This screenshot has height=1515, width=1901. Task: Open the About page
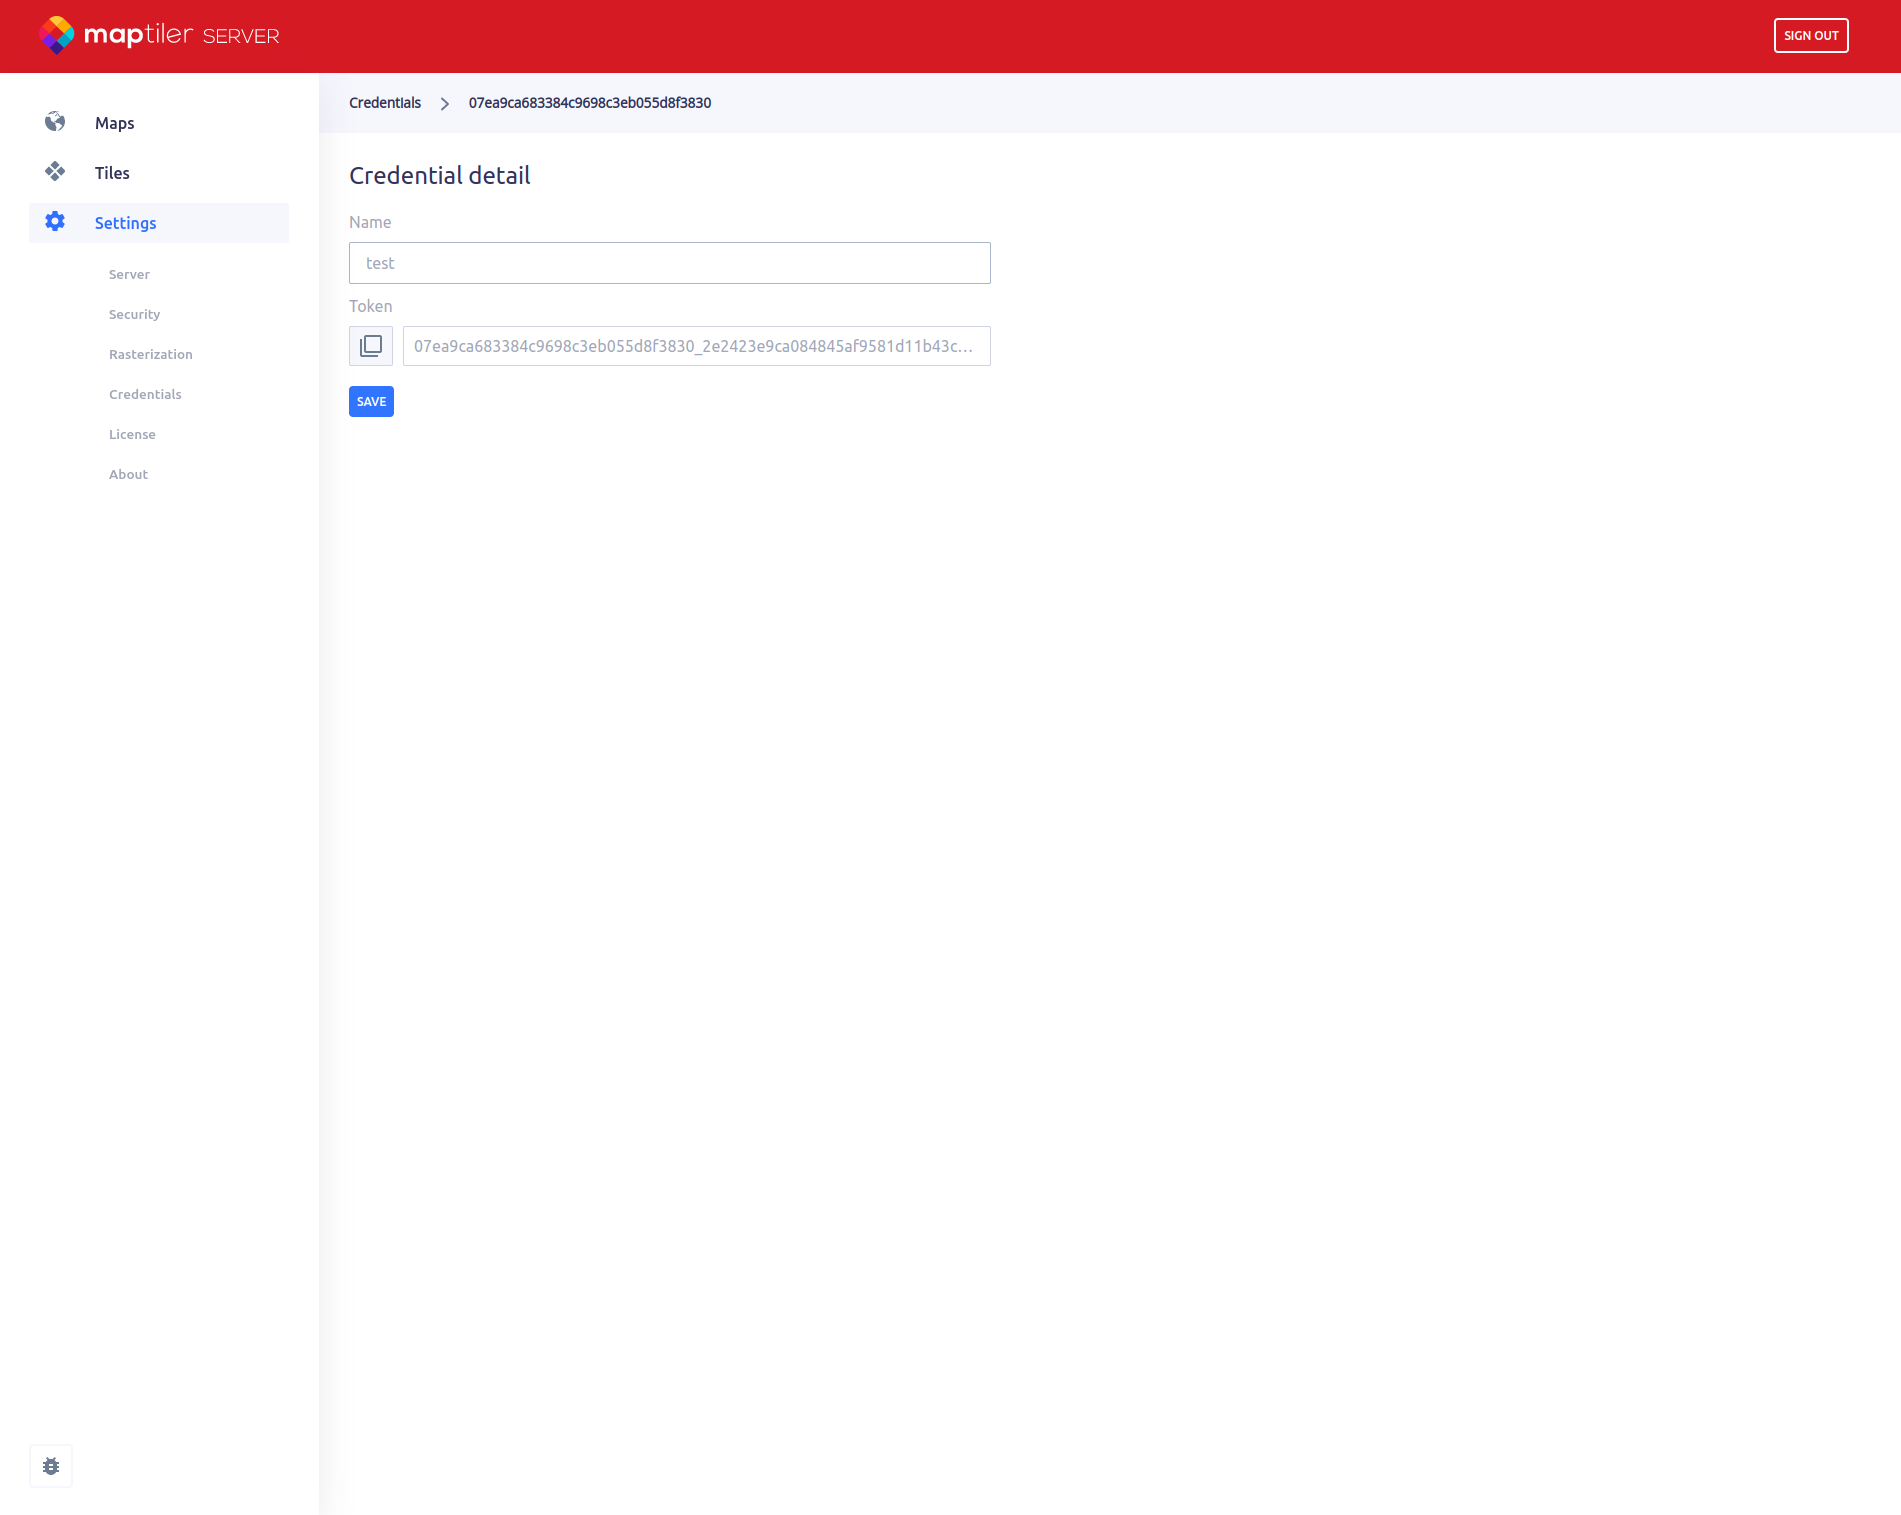click(128, 474)
